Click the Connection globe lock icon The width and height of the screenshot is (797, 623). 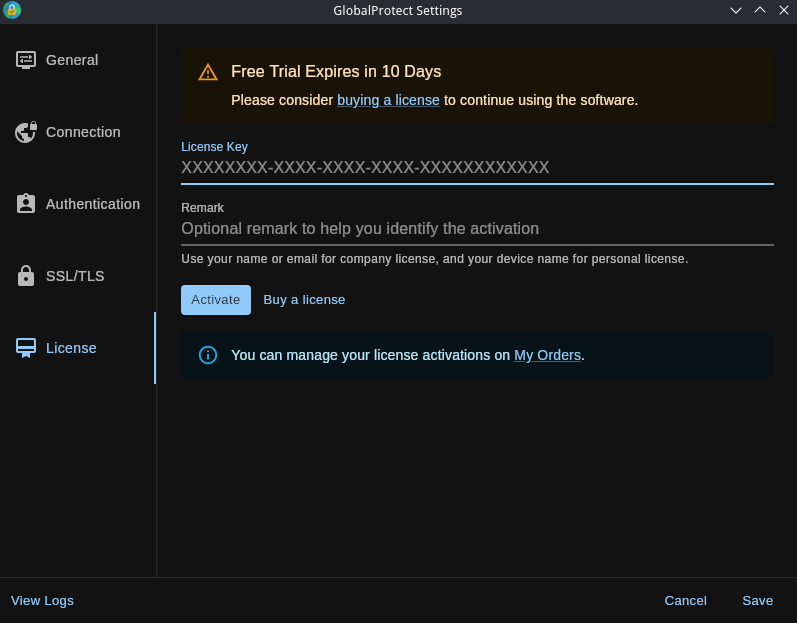(26, 132)
